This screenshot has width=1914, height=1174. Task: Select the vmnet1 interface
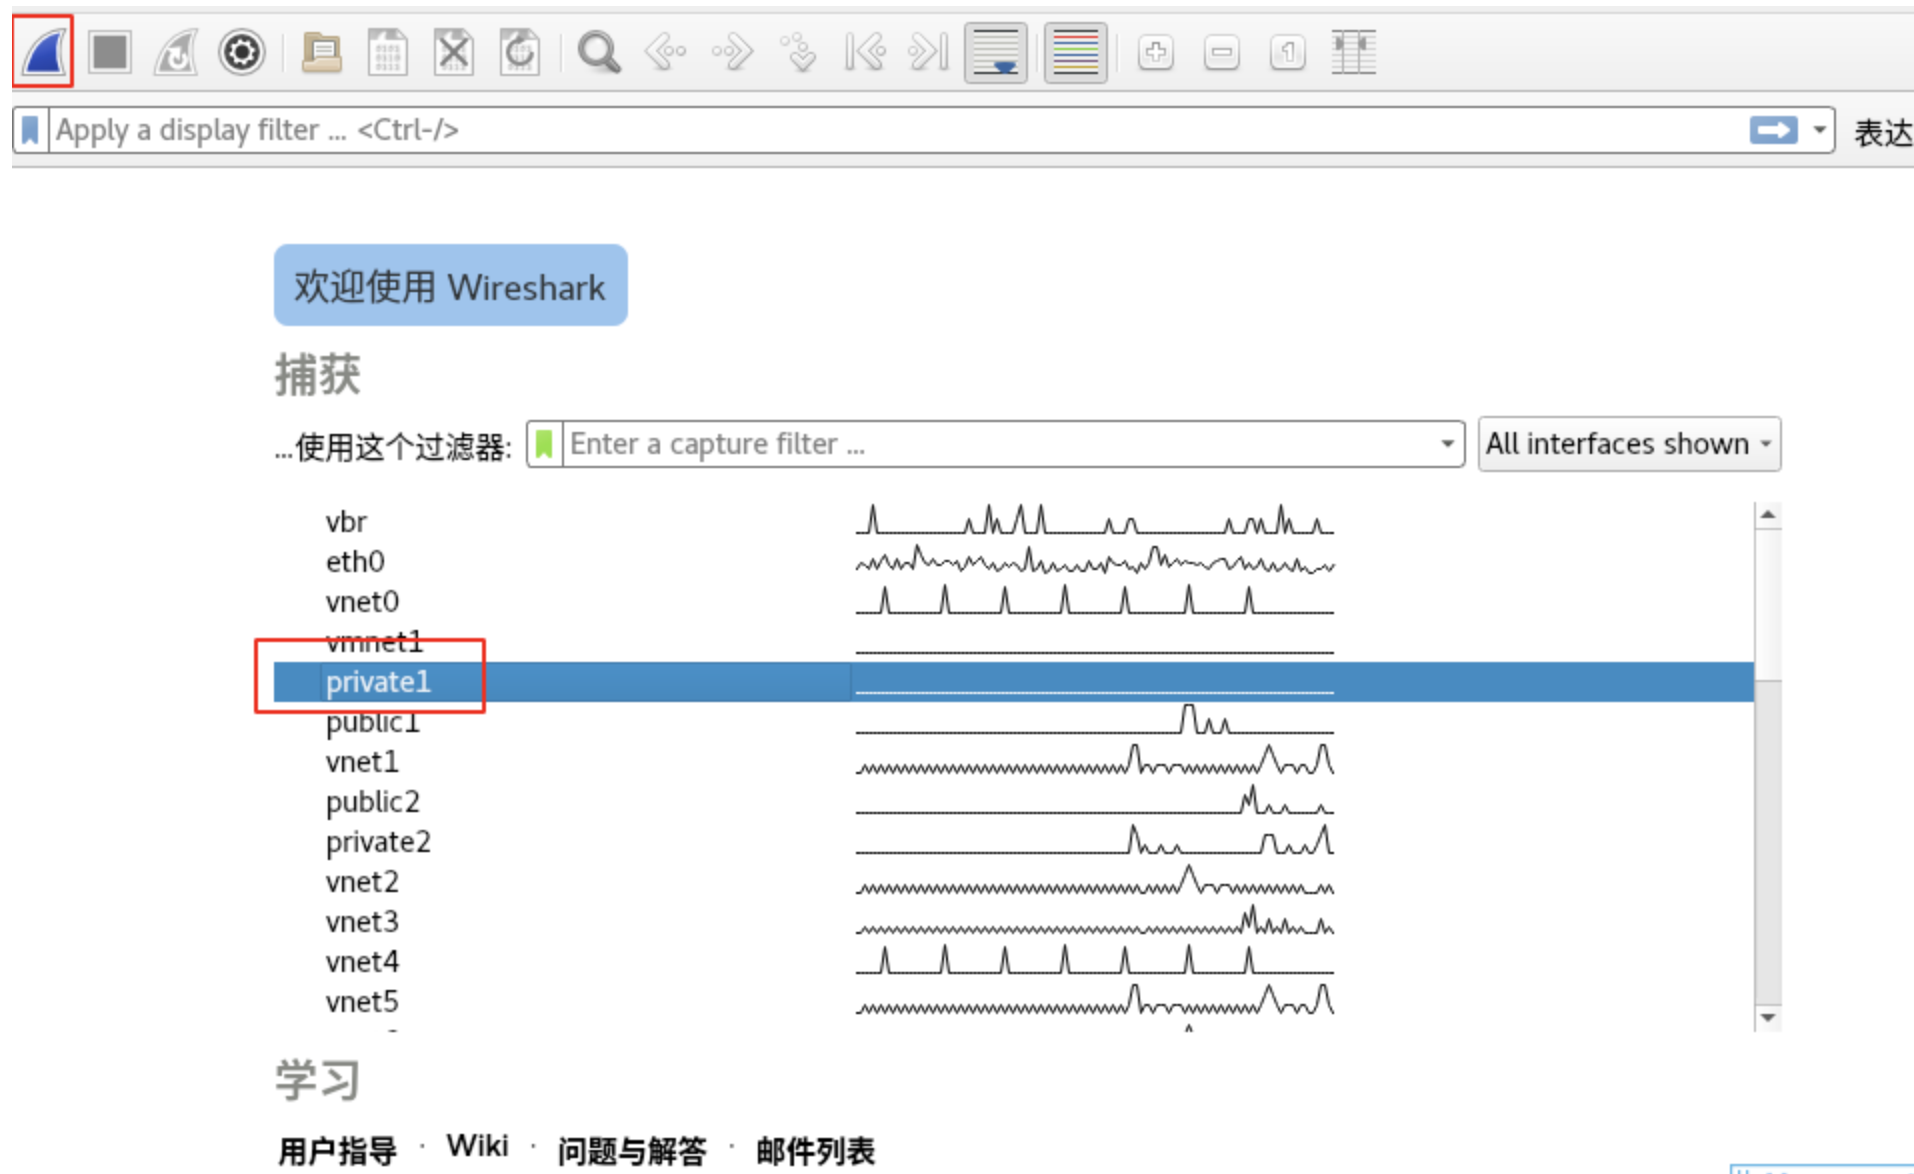click(374, 641)
